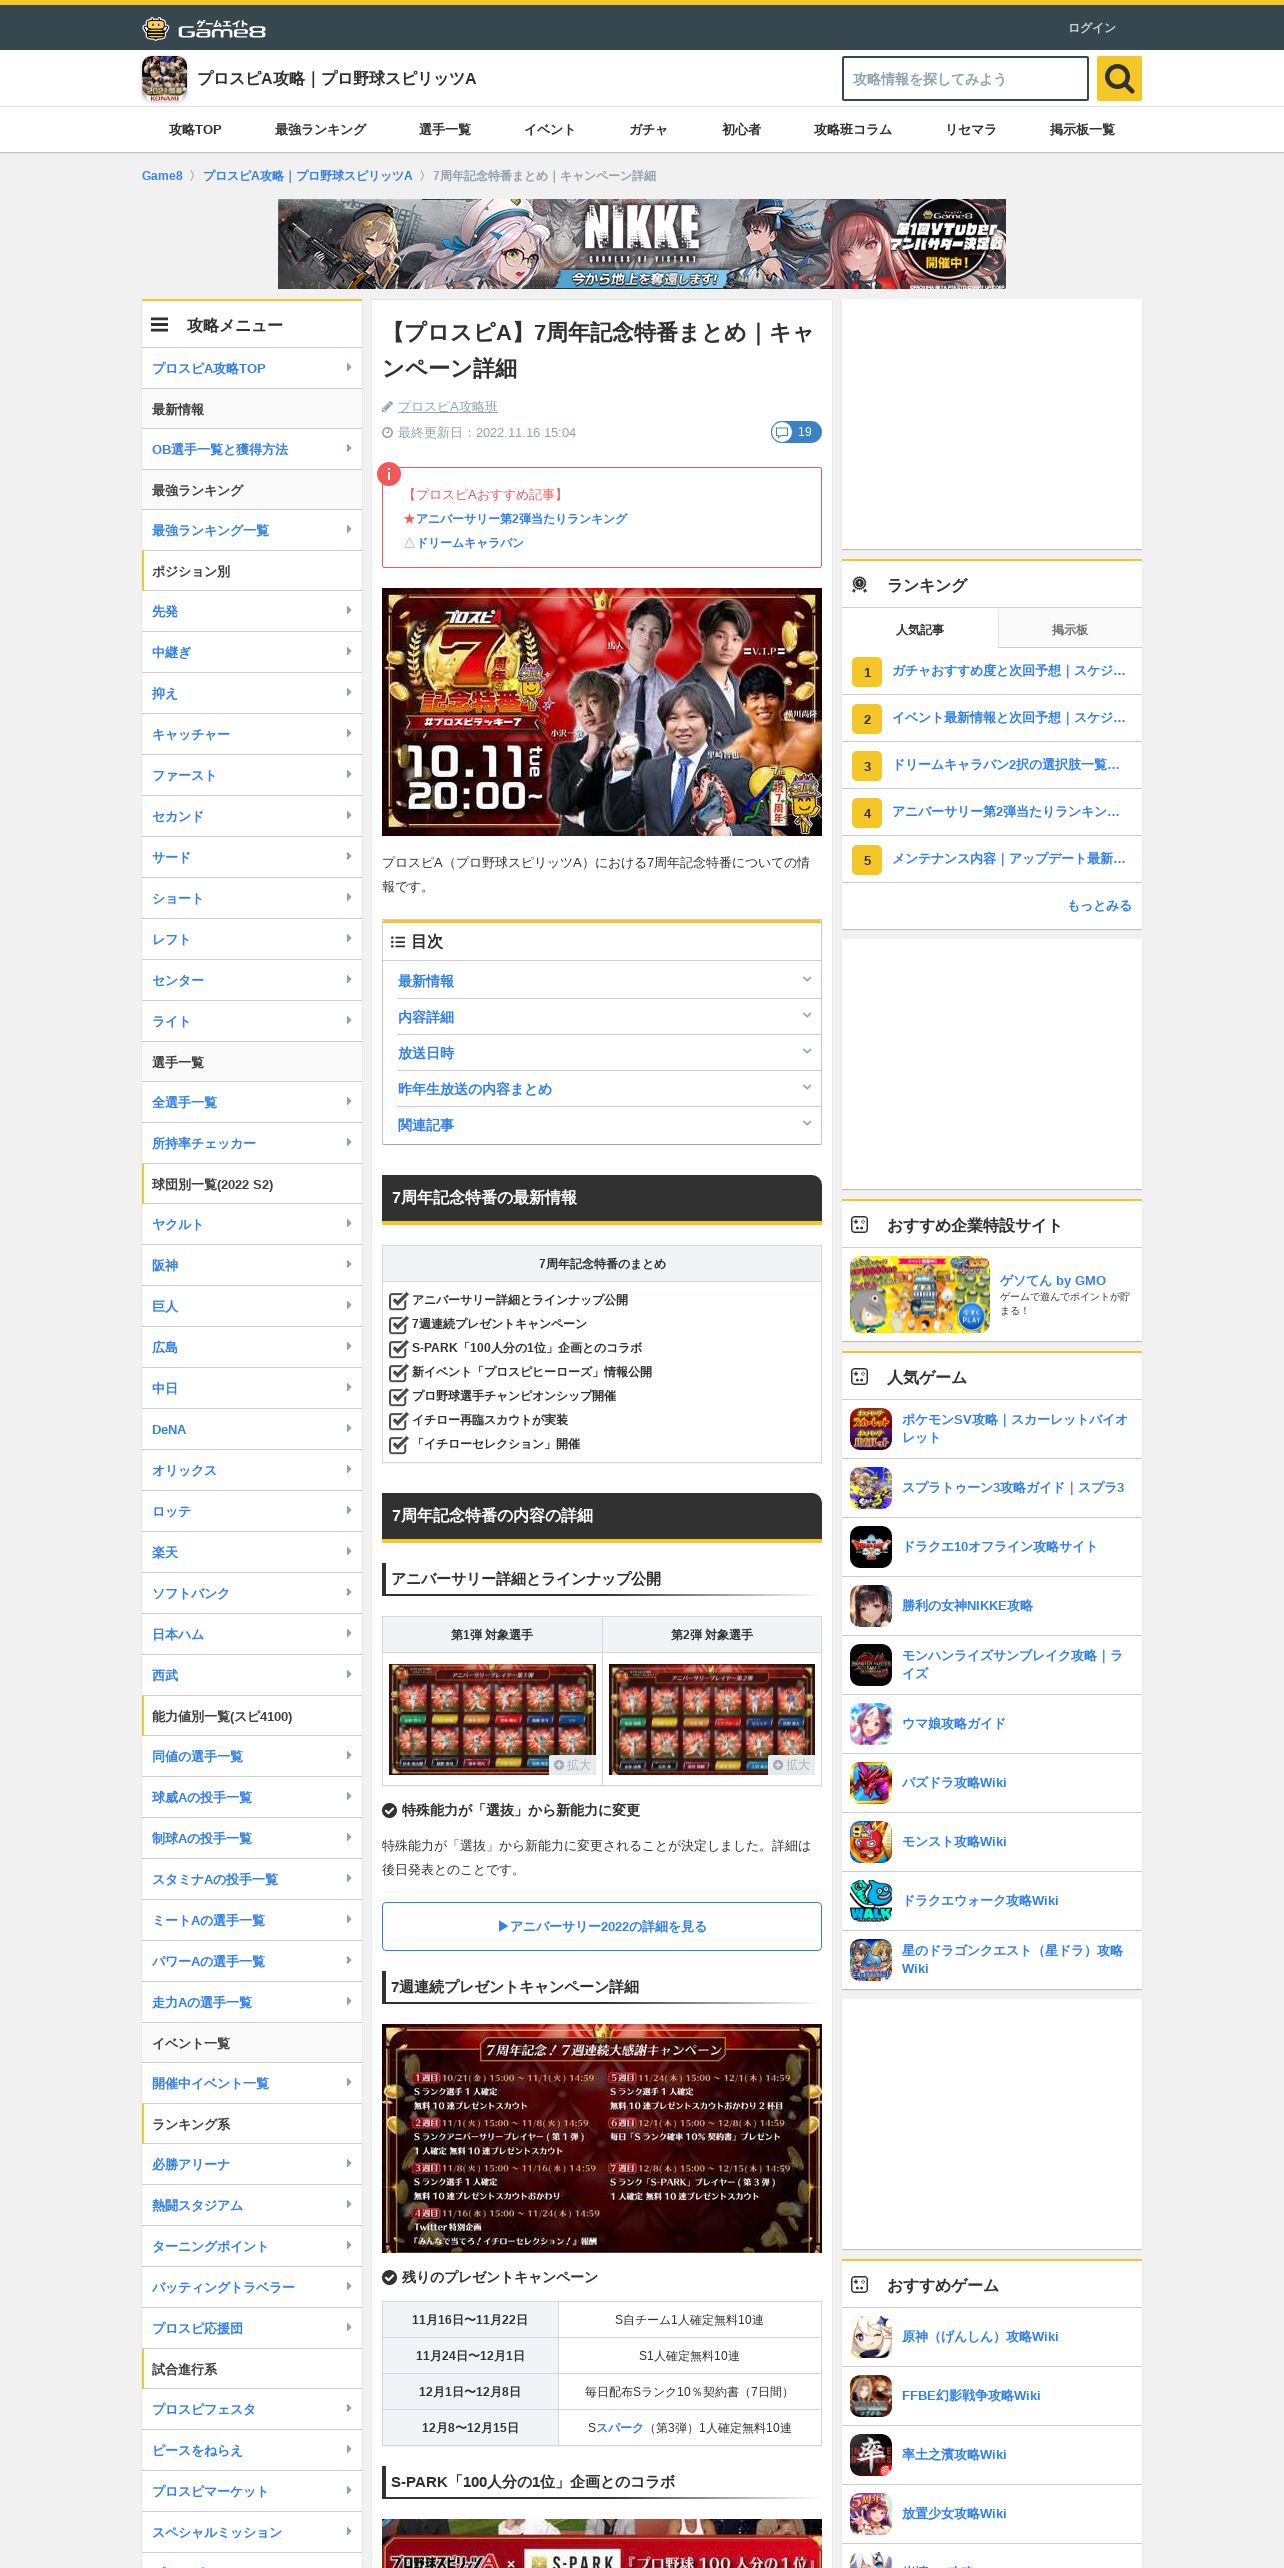This screenshot has height=2568, width=1284.
Task: Select リセマラ in the navigation bar
Action: pyautogui.click(x=970, y=129)
